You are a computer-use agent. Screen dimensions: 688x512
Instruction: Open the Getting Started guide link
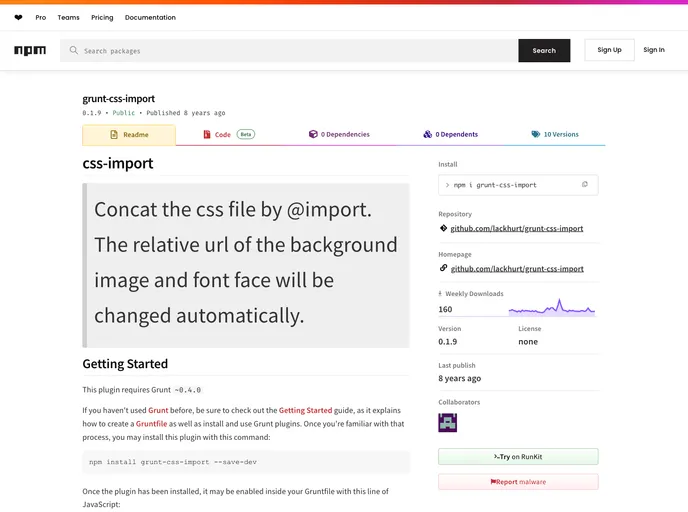tap(305, 411)
